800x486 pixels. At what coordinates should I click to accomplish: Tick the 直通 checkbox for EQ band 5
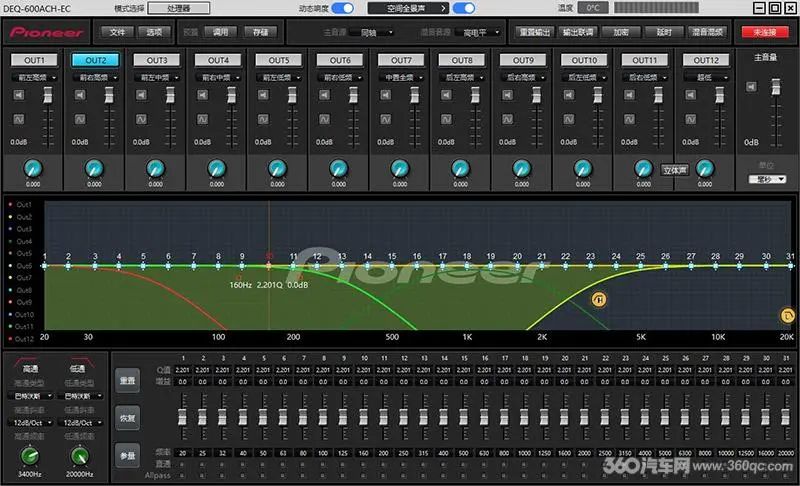coord(263,465)
